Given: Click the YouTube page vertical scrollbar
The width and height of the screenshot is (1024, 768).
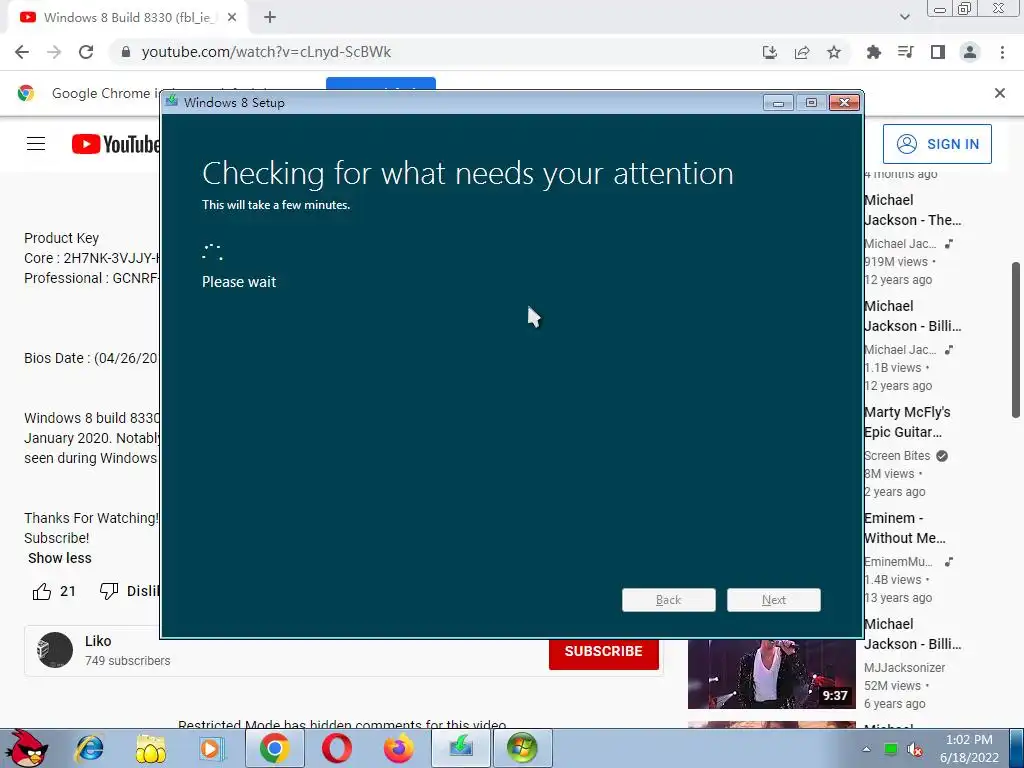Looking at the screenshot, I should (x=1016, y=340).
